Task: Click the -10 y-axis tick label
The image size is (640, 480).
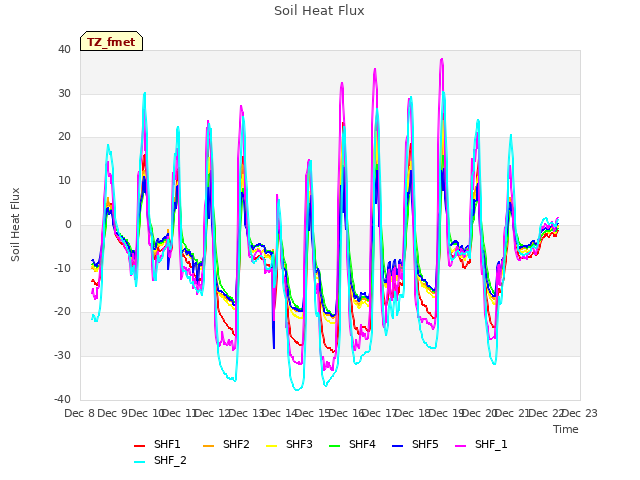Action: [62, 268]
